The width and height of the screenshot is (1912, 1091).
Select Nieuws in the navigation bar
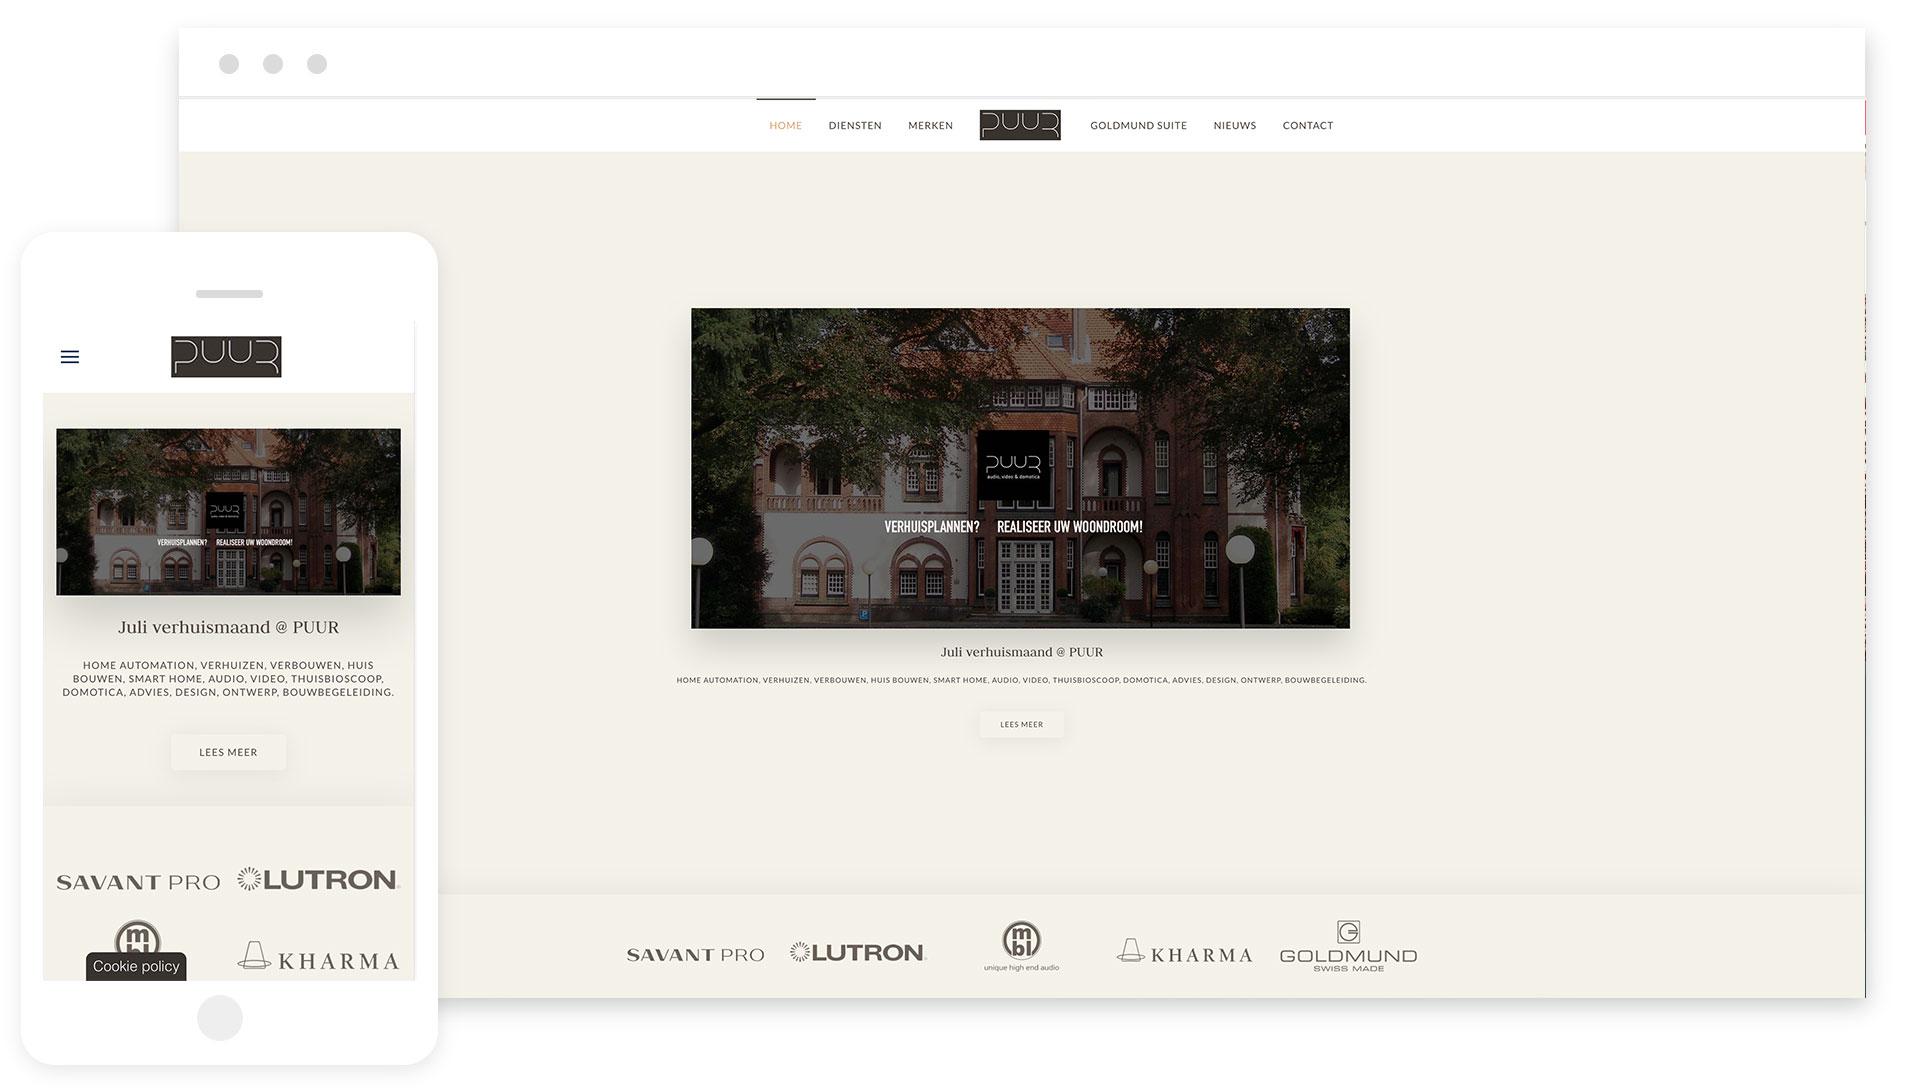1234,126
